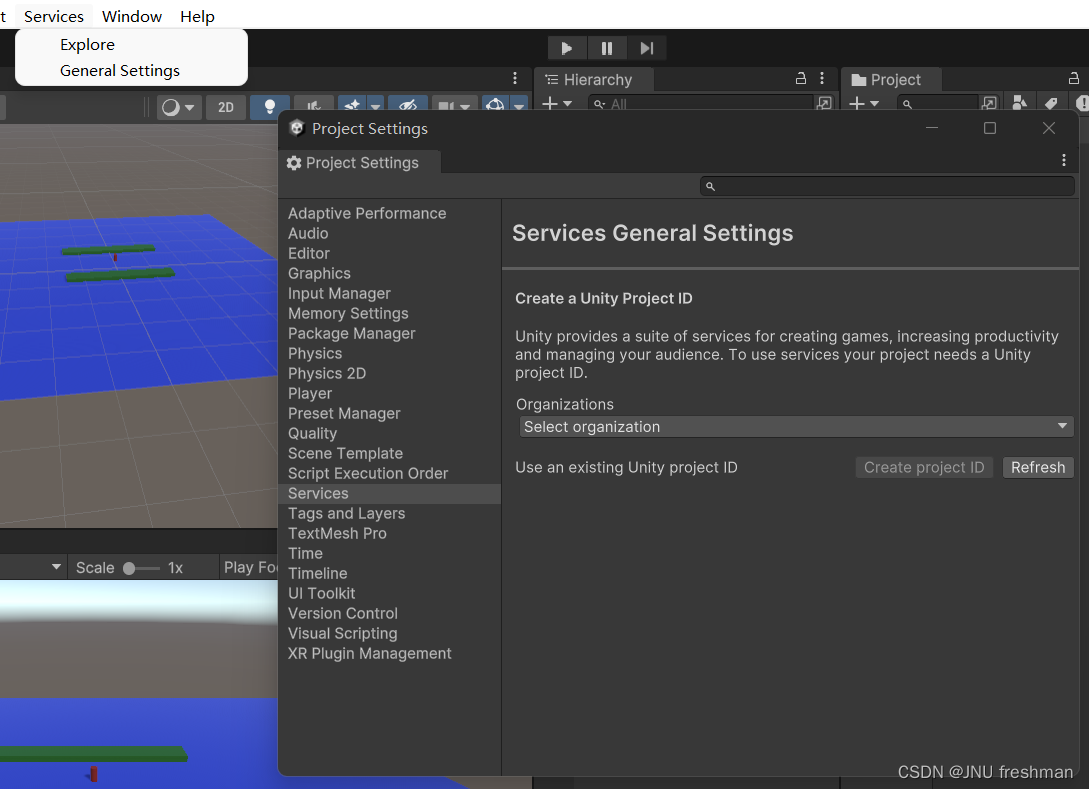Toggle the Gizmos button
1089x789 pixels.
click(x=495, y=106)
